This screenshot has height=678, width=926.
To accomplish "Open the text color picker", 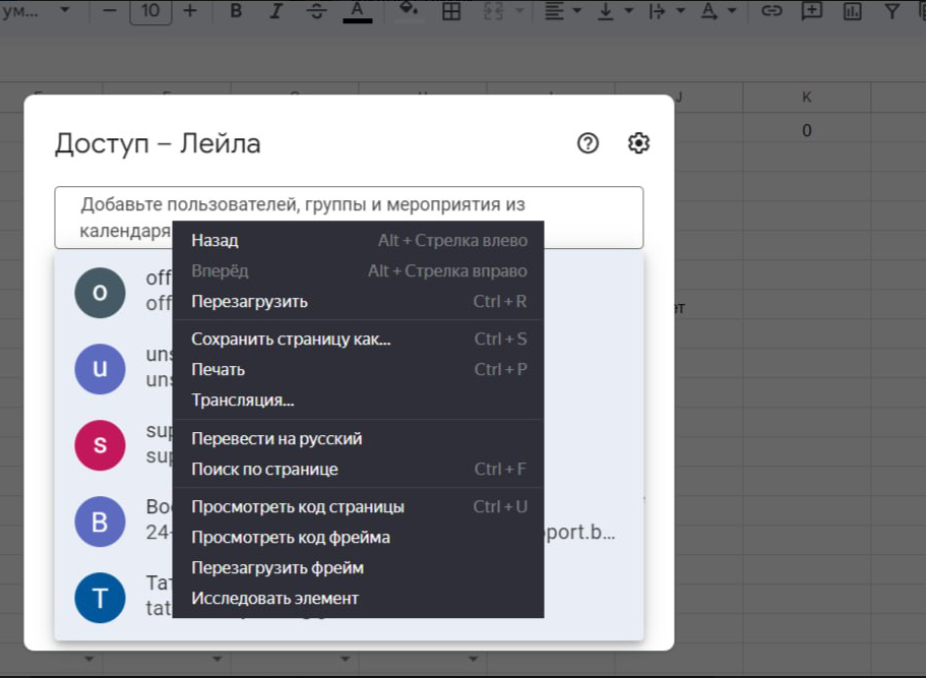I will tap(357, 11).
